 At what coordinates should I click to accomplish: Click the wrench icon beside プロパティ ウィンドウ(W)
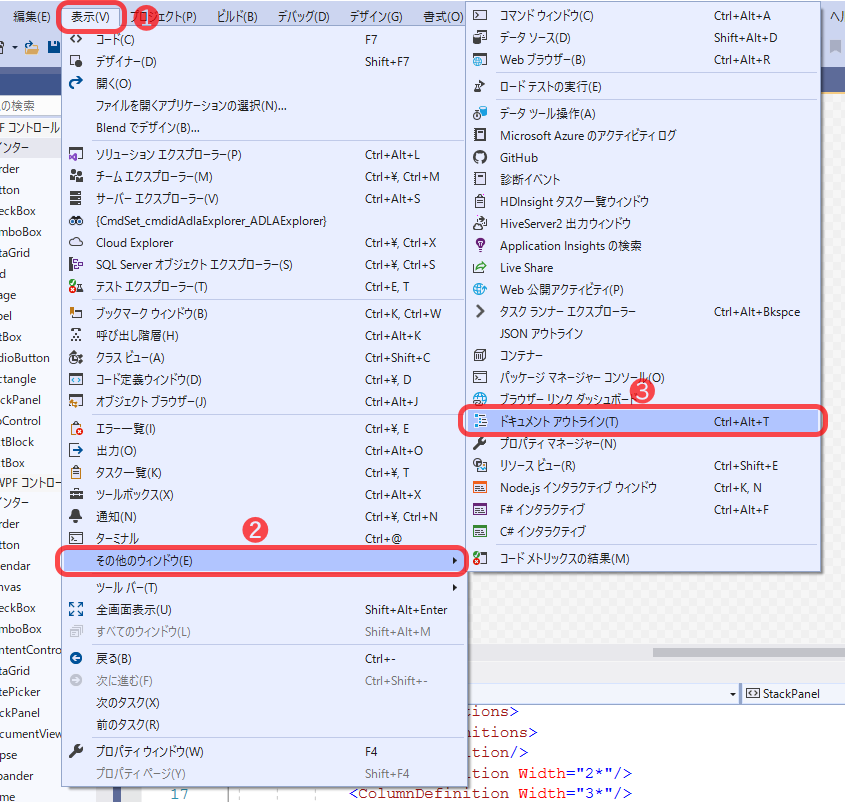[x=76, y=751]
